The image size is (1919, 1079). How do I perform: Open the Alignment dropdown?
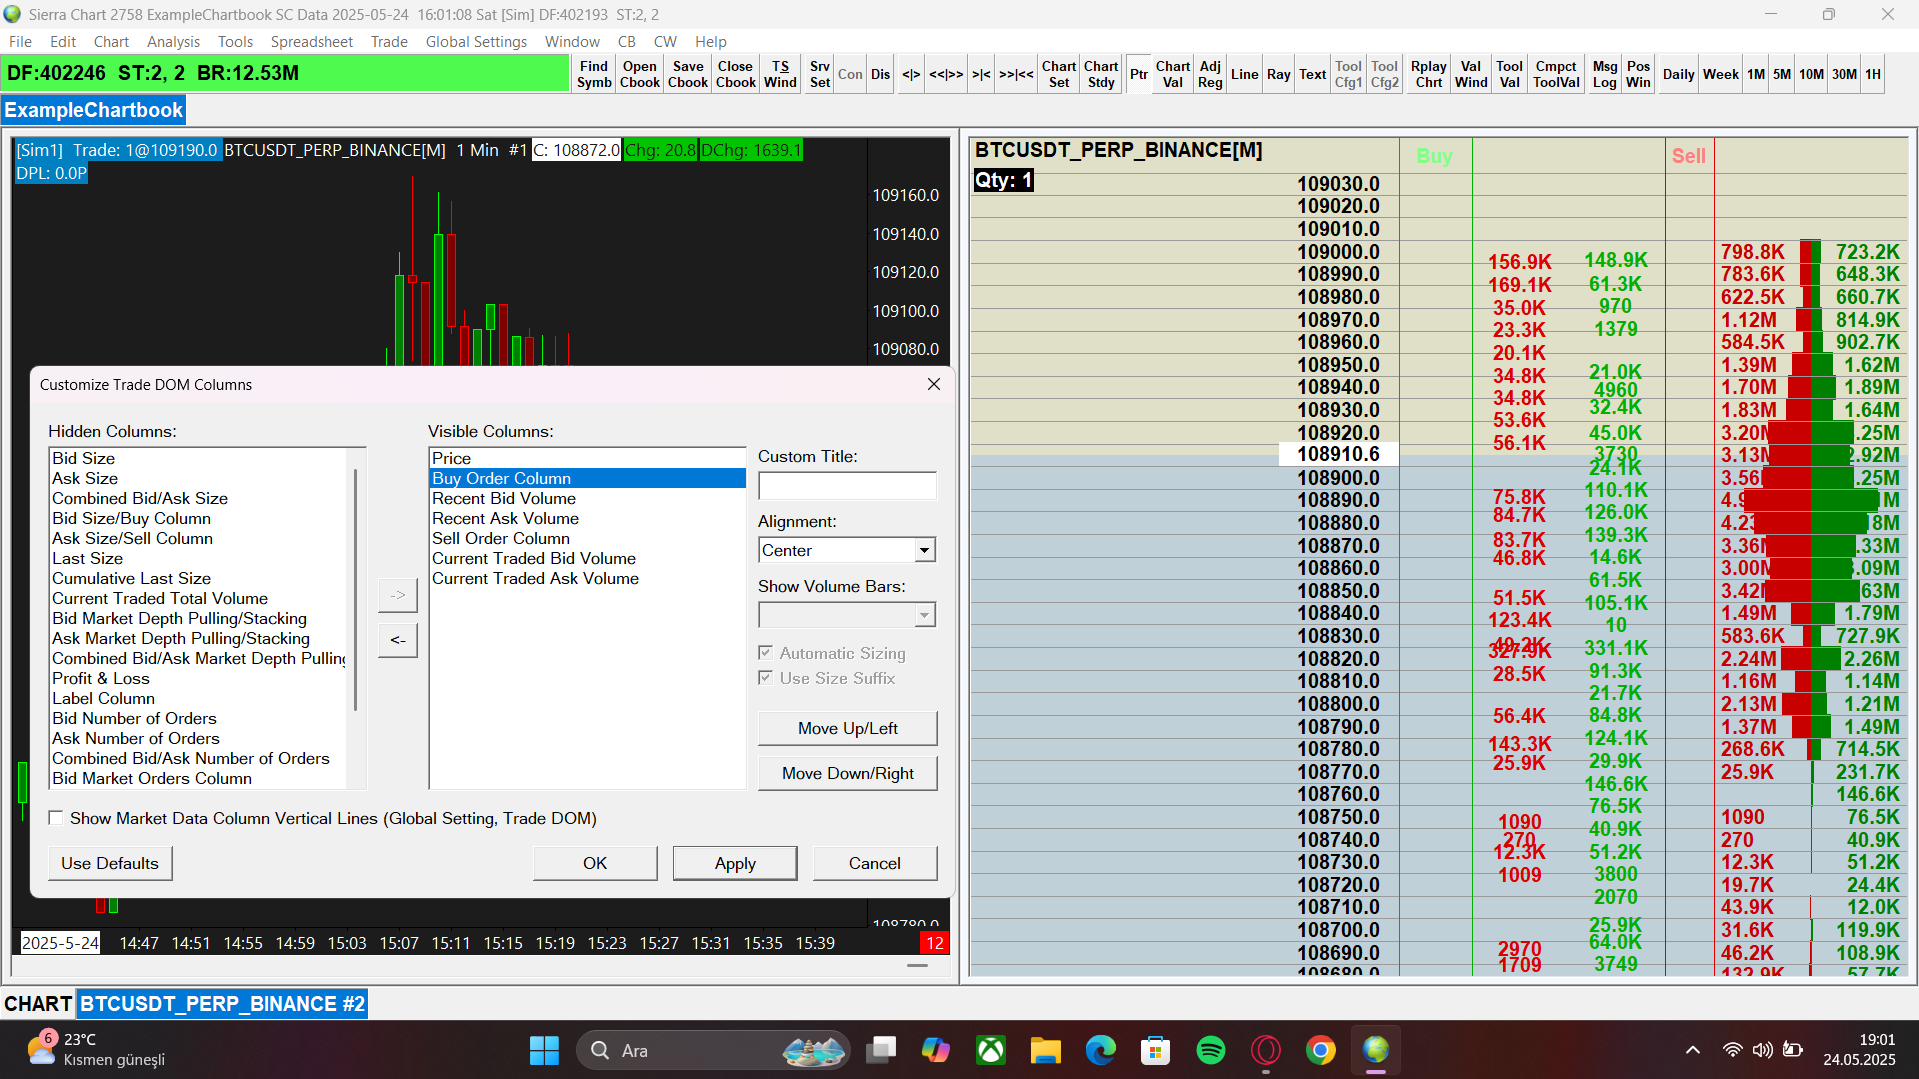[x=924, y=550]
